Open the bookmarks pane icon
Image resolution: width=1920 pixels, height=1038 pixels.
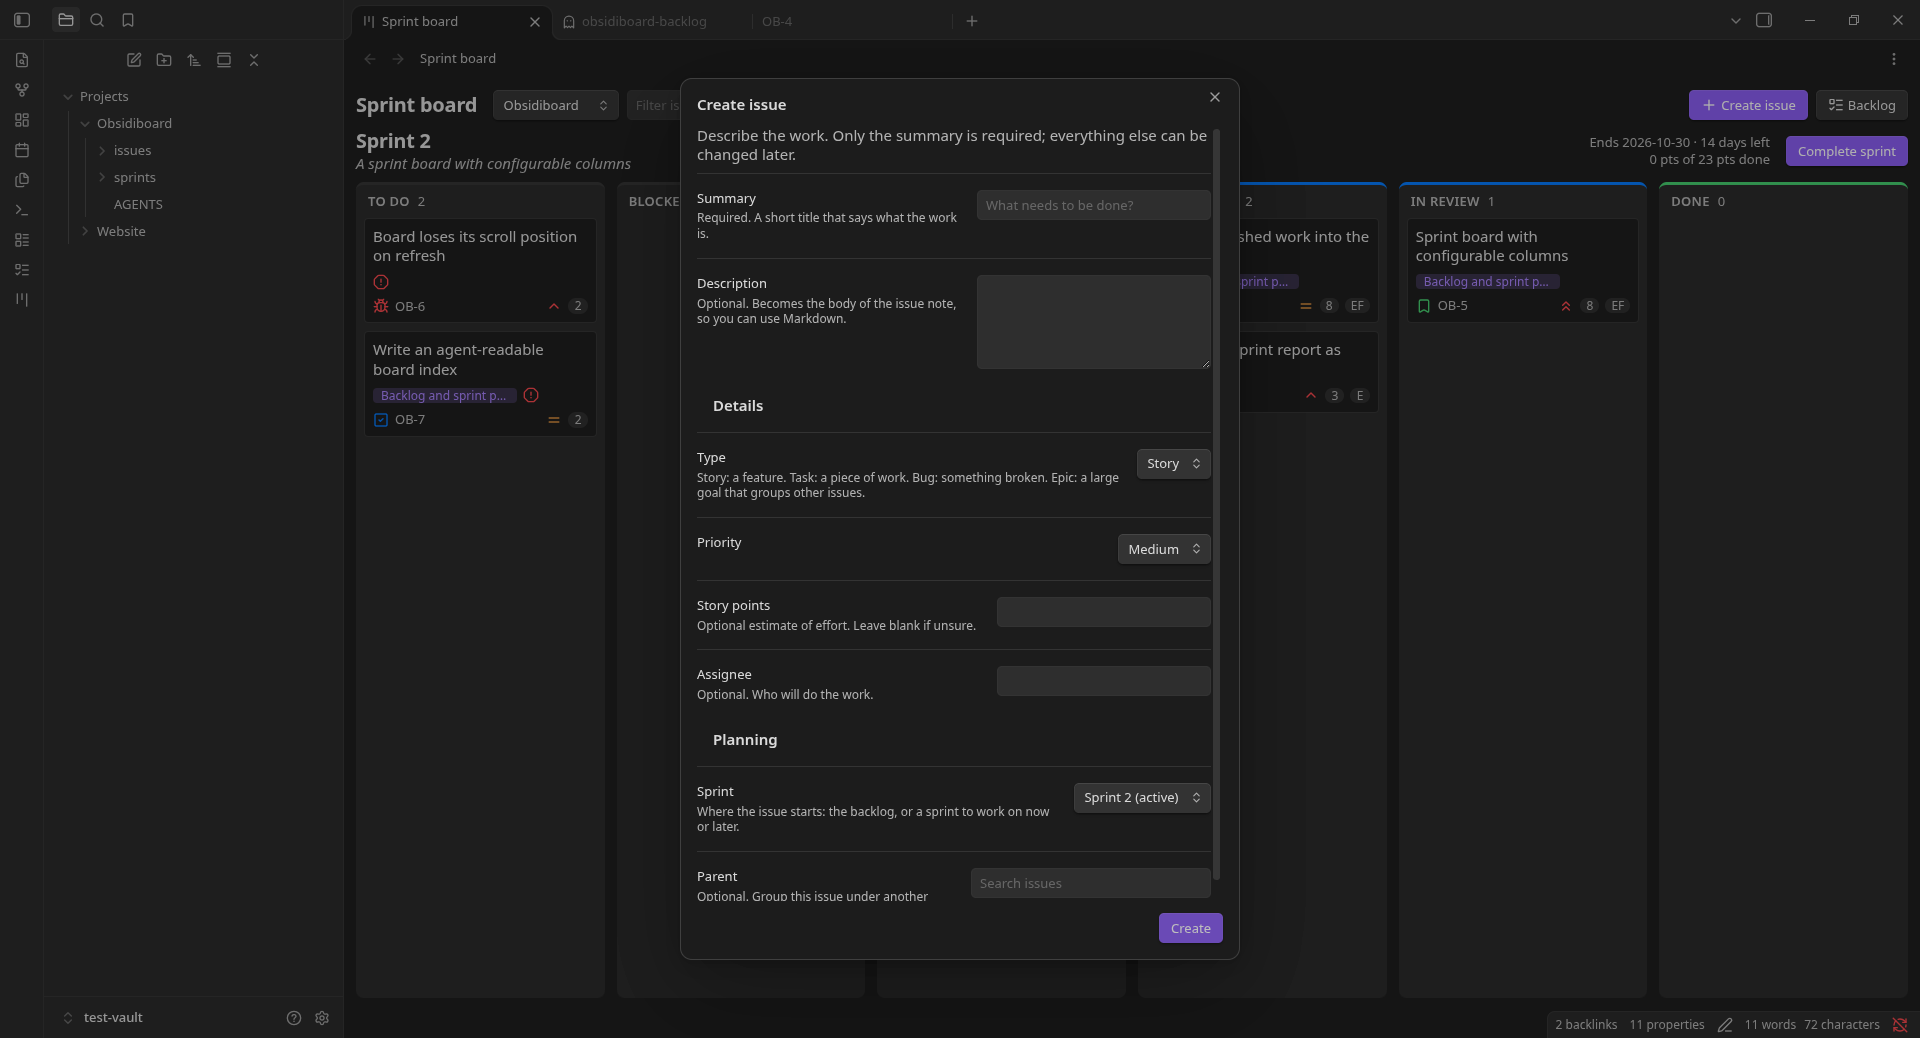coord(128,20)
